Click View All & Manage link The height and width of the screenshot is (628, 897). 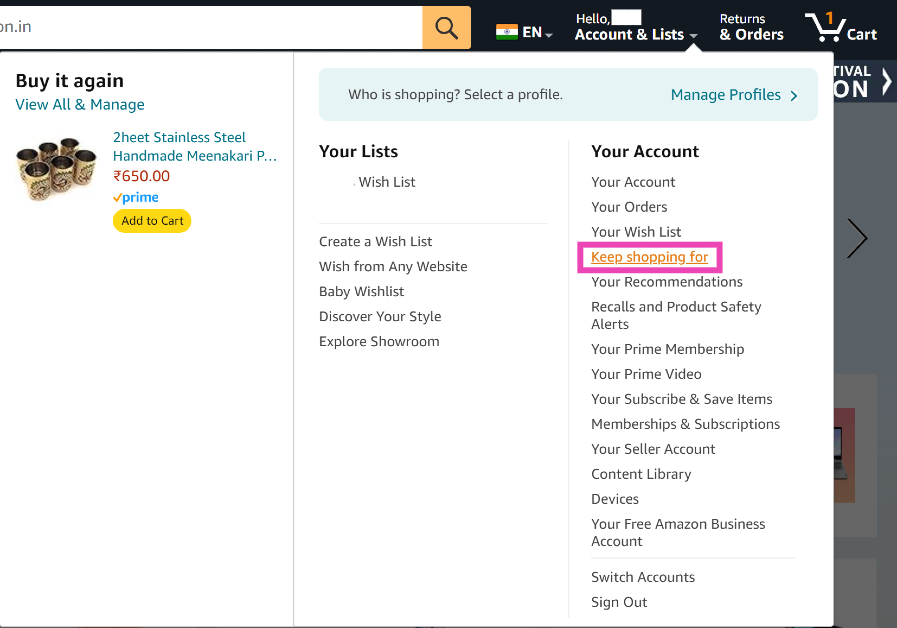click(80, 105)
